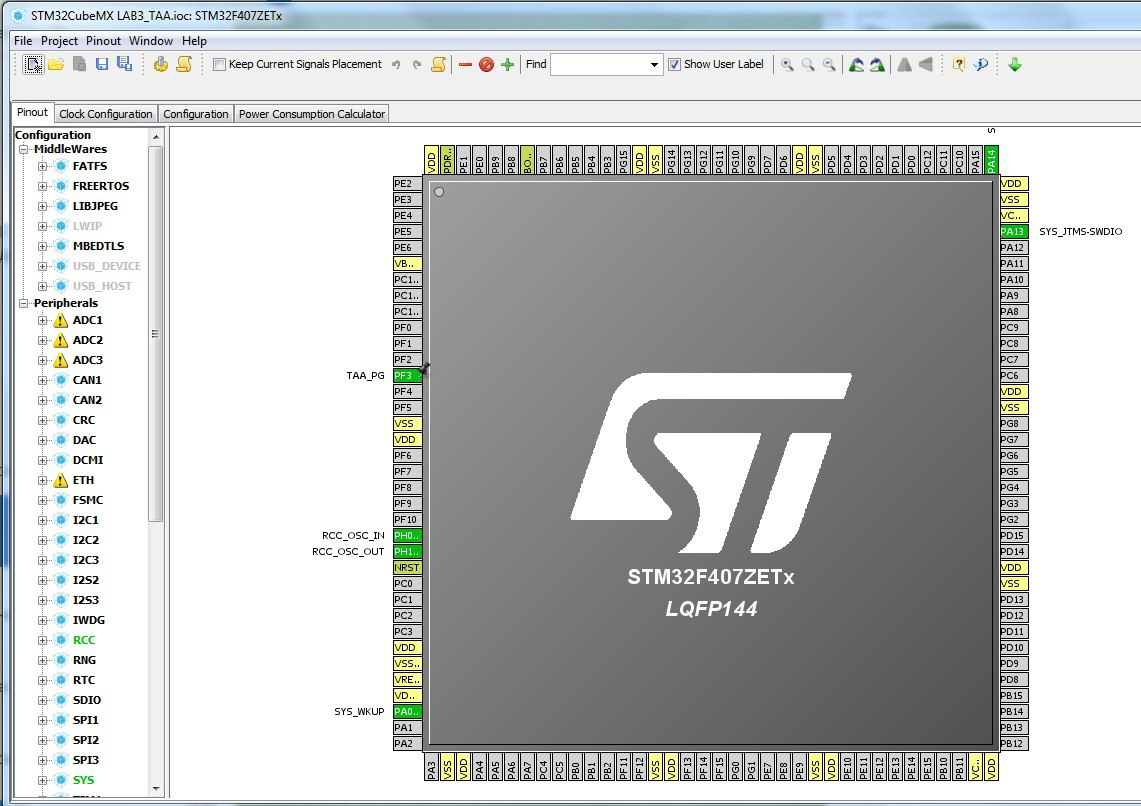The image size is (1141, 806).
Task: Select SDIO peripheral in the tree
Action: click(87, 701)
